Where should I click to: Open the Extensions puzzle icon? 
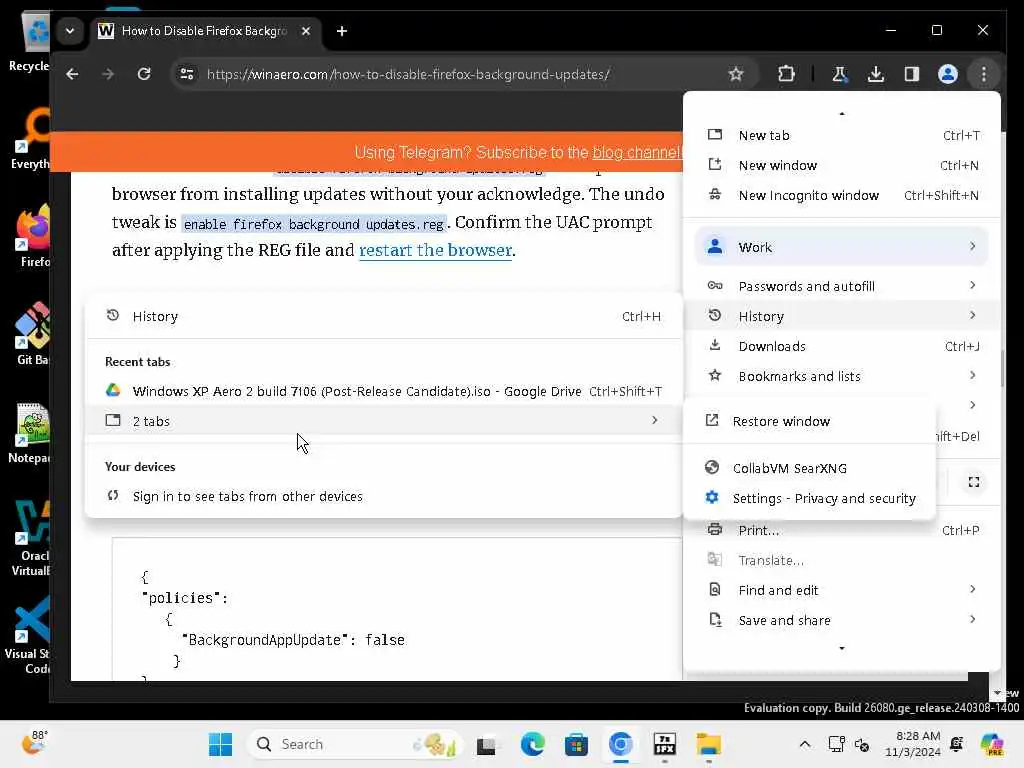click(x=786, y=74)
